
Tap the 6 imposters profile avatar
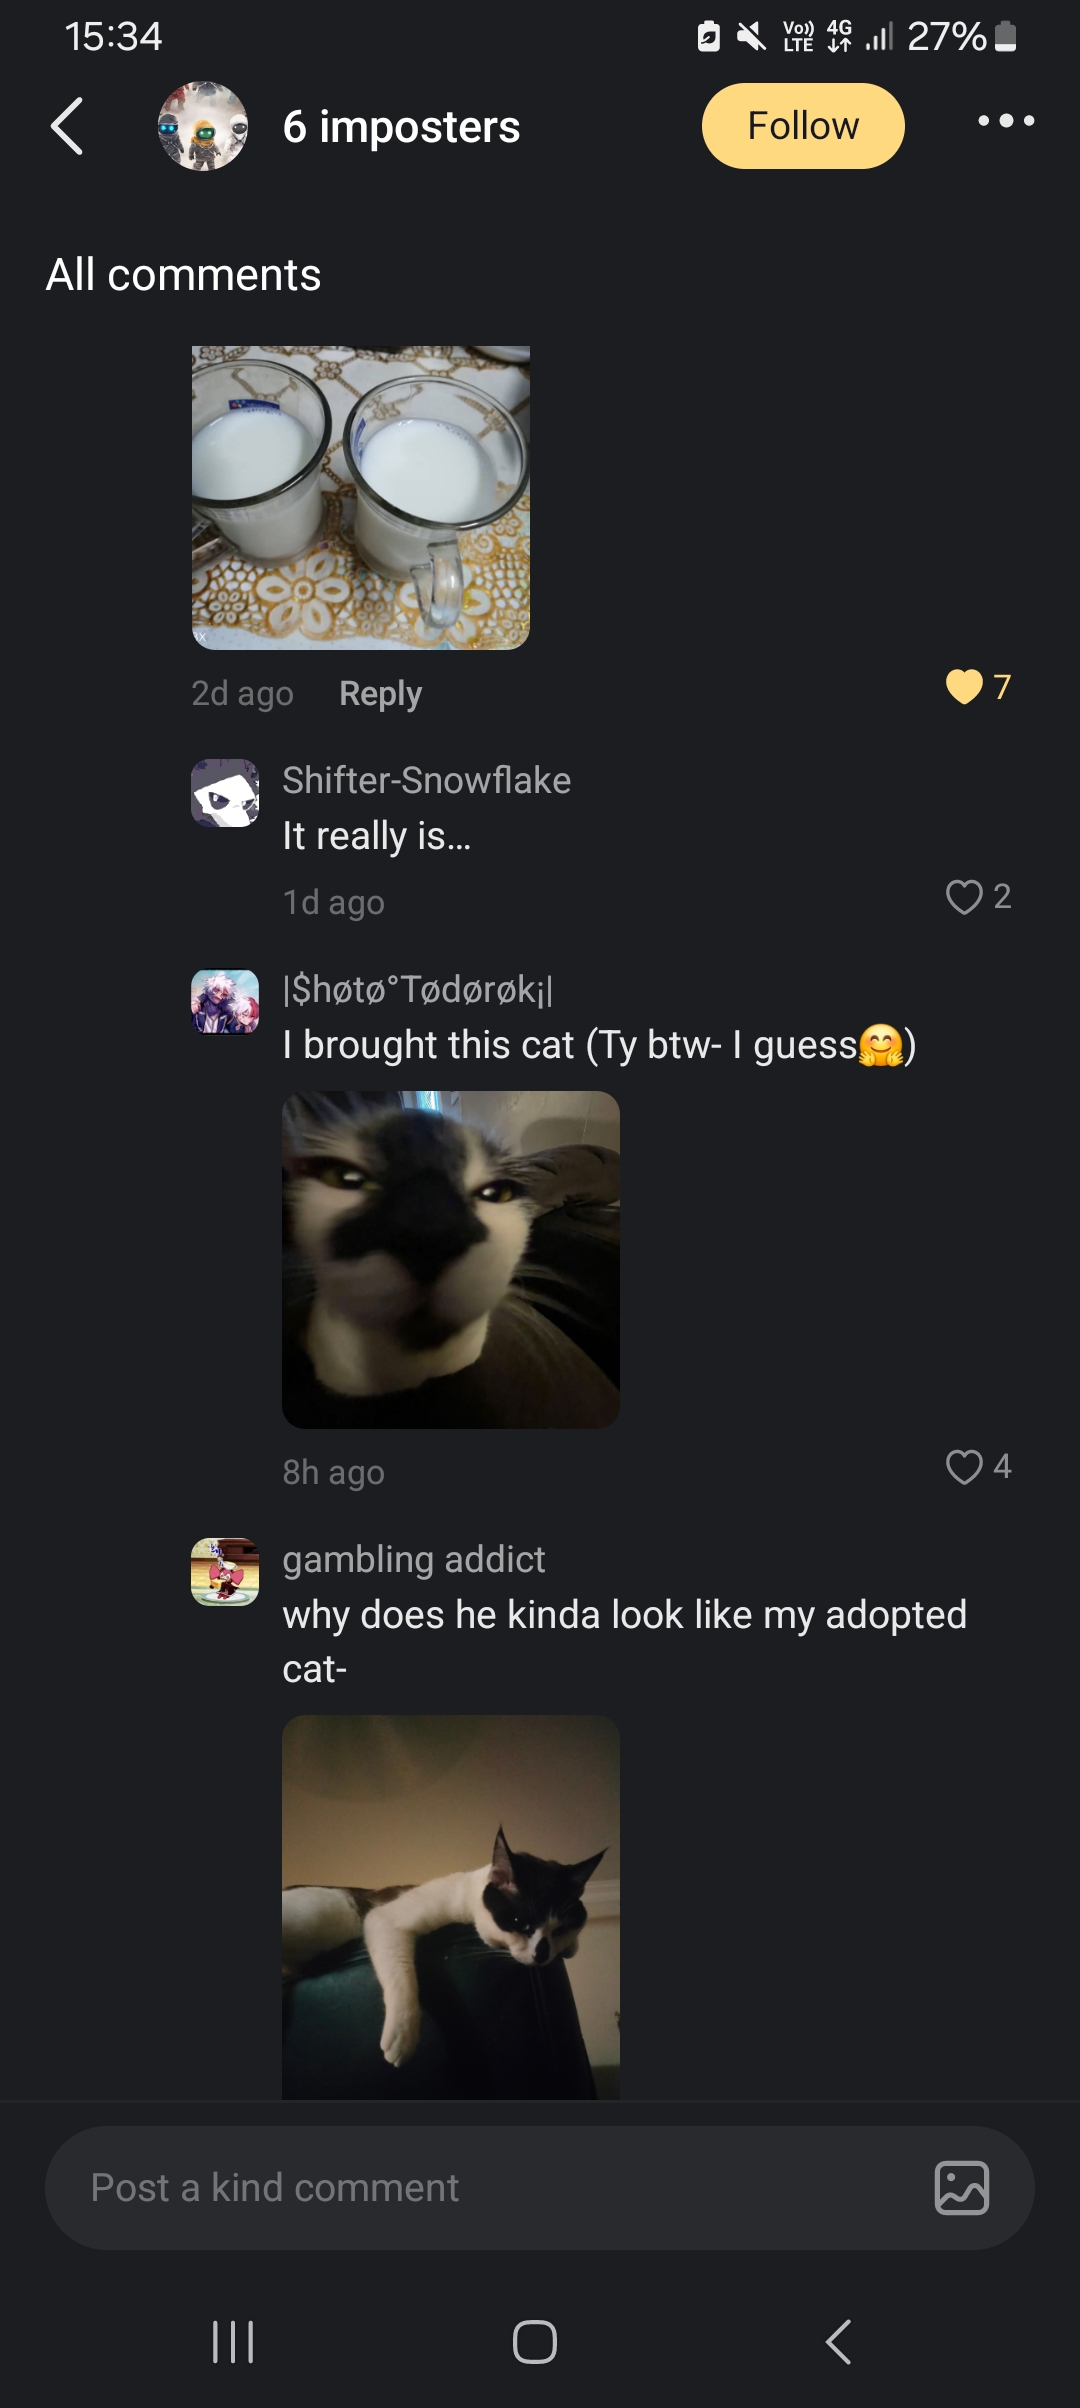[203, 126]
